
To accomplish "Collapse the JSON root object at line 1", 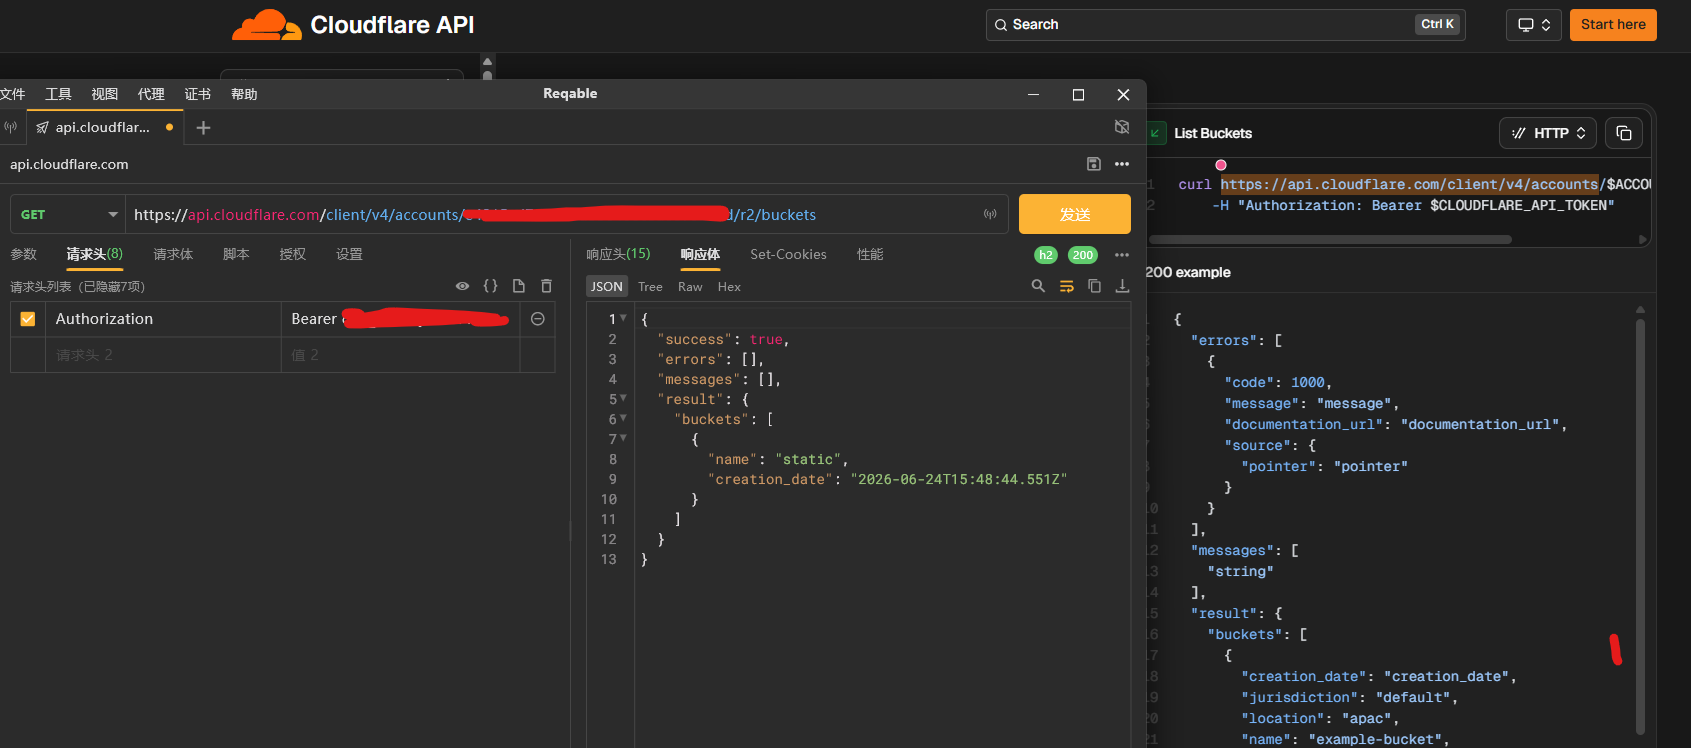I will (x=623, y=318).
